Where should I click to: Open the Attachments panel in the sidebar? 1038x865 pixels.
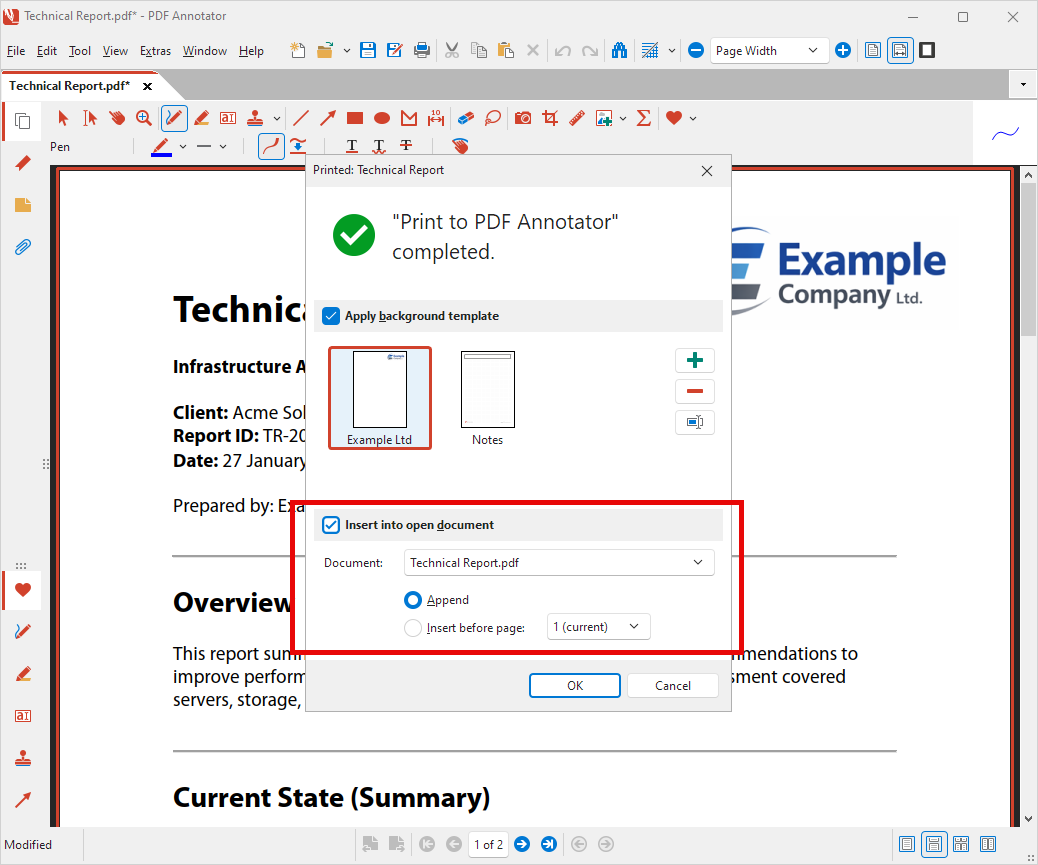pos(22,247)
